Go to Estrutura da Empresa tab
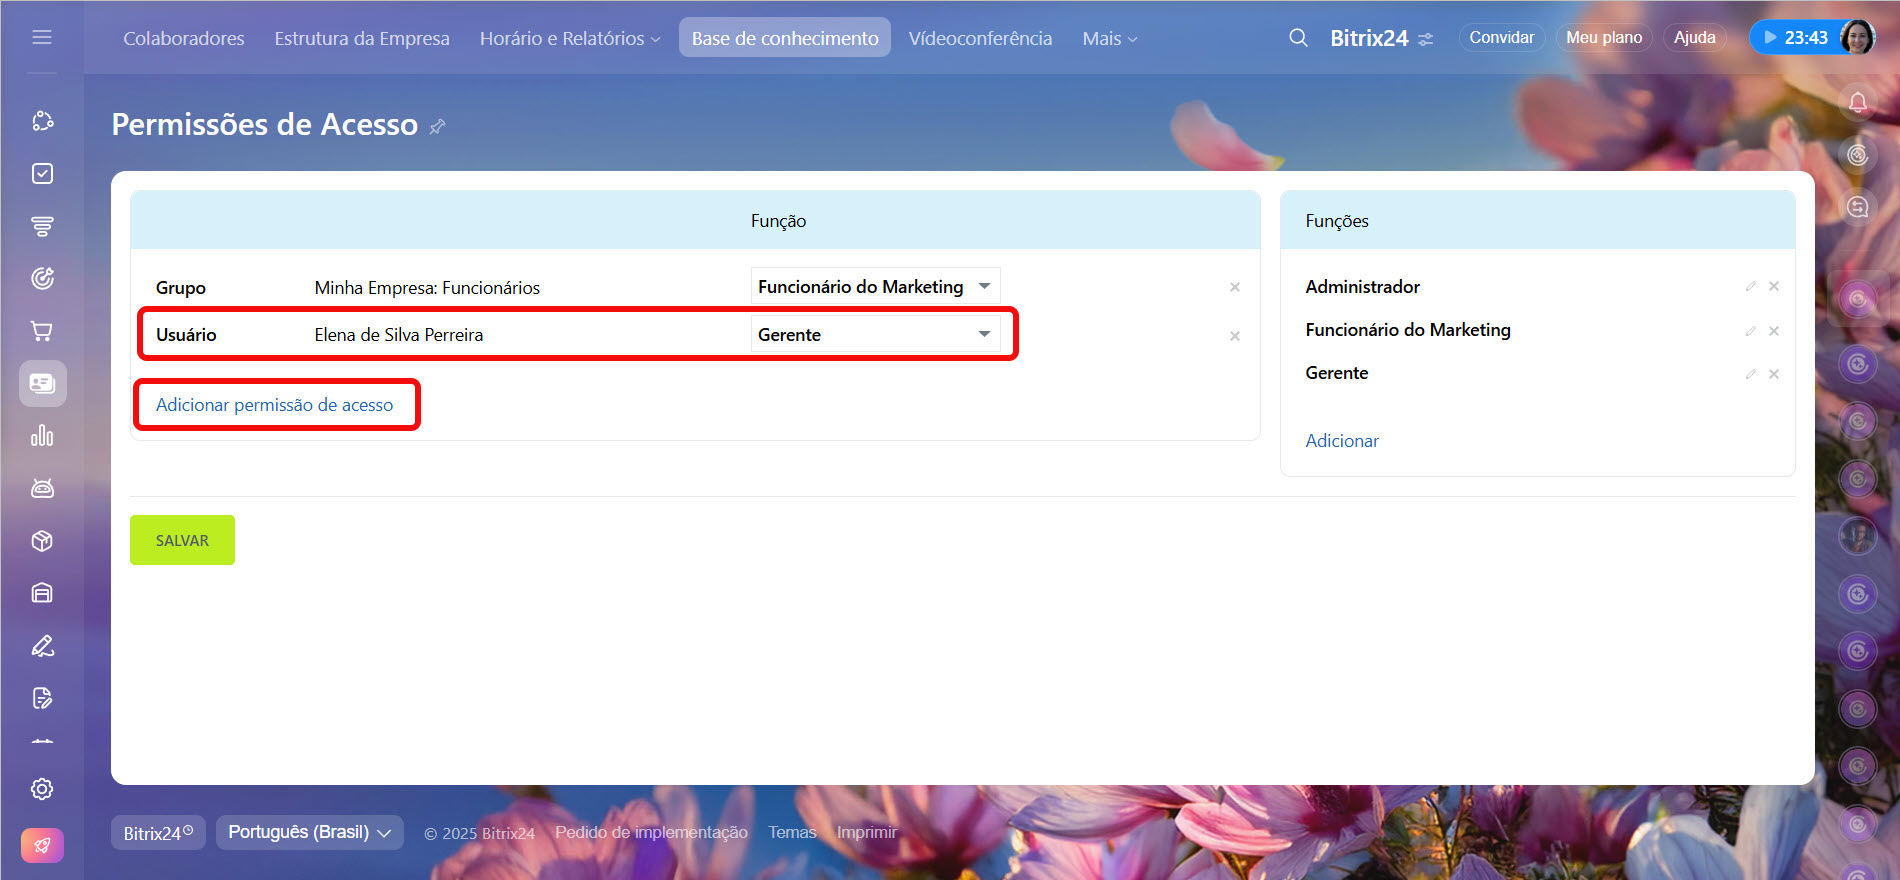The height and width of the screenshot is (880, 1900). 362,38
